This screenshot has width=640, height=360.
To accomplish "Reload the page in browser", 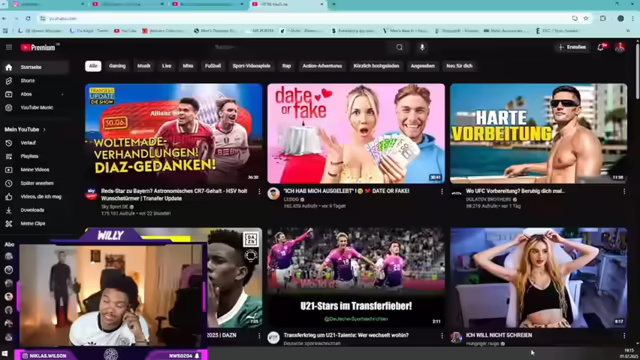I will [x=28, y=18].
